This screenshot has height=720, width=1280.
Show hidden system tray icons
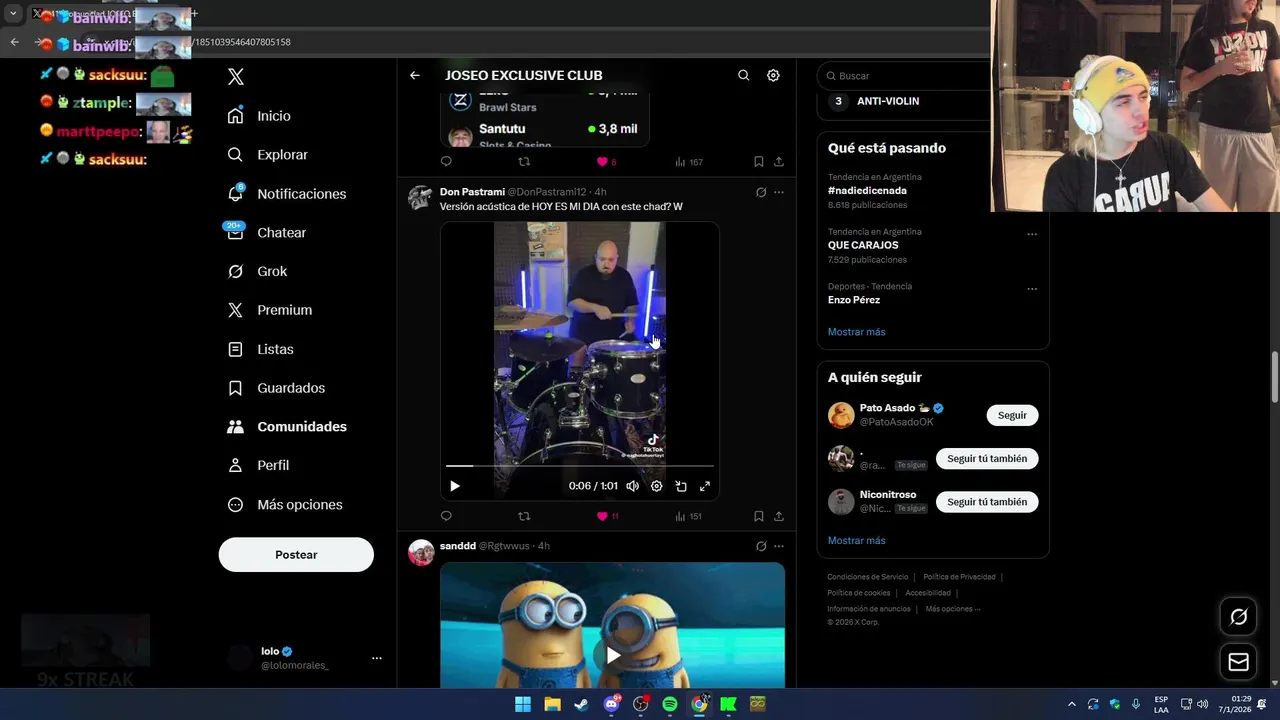1071,704
